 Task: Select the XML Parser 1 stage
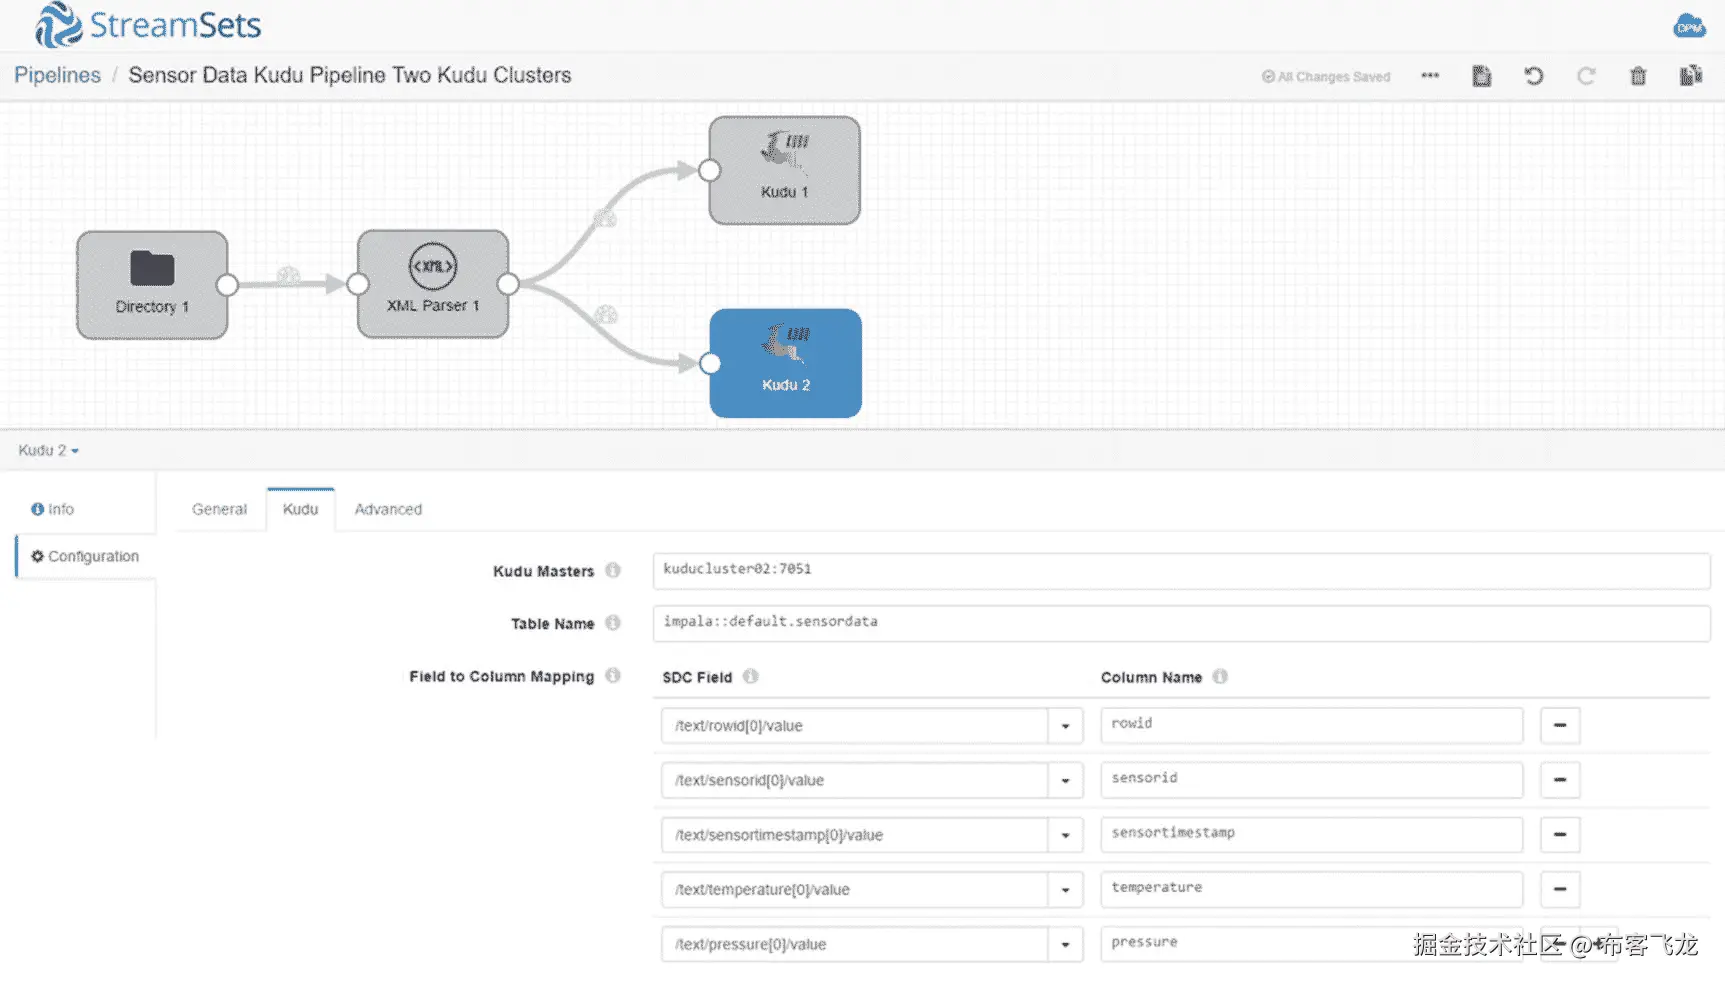(433, 284)
